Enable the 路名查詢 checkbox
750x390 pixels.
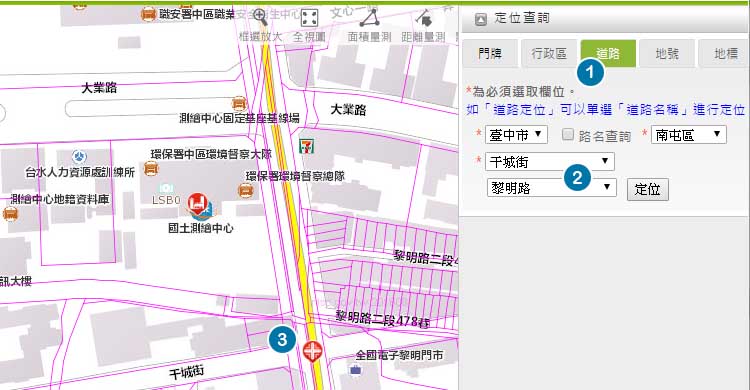568,134
